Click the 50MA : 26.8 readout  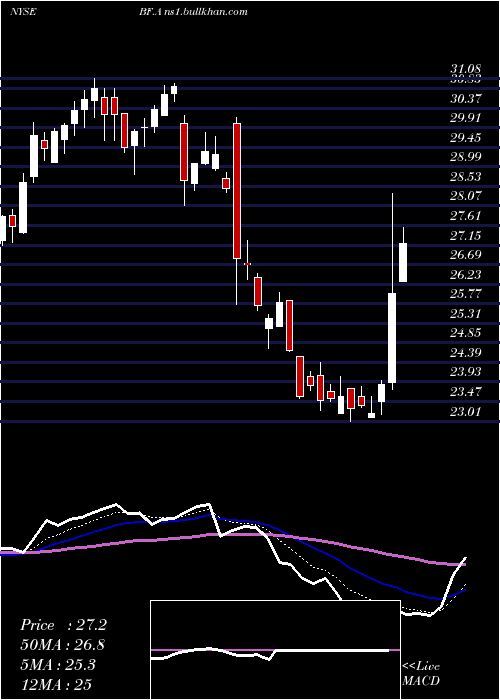[x=64, y=645]
